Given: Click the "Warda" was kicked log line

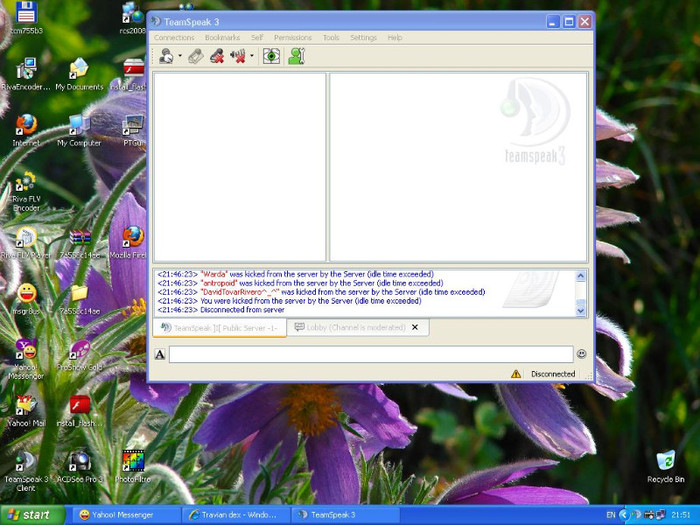Looking at the screenshot, I should (296, 274).
